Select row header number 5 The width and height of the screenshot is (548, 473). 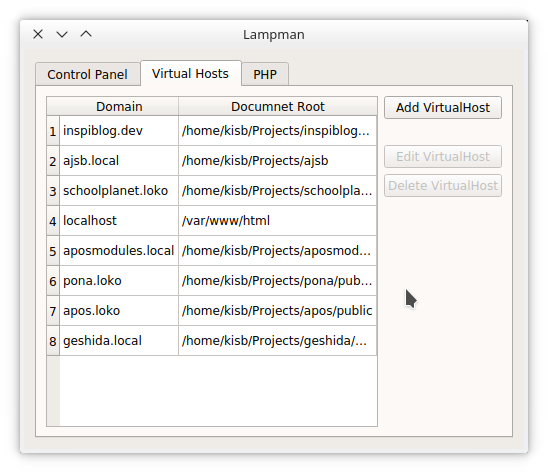point(53,251)
